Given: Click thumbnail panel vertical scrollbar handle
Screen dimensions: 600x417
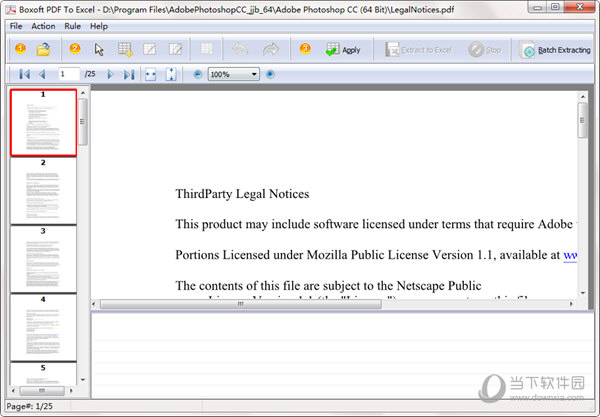Looking at the screenshot, I should (x=83, y=122).
